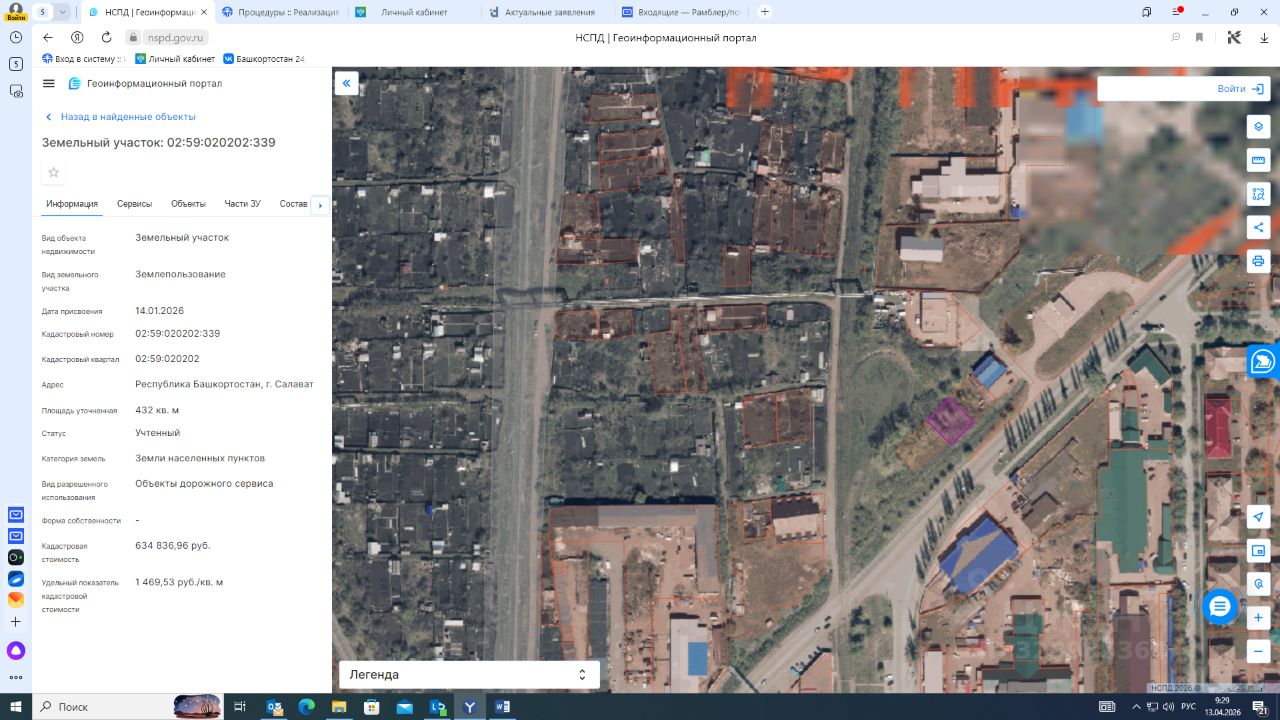Image resolution: width=1280 pixels, height=720 pixels.
Task: Open the Alice assistant purple icon
Action: 16,651
